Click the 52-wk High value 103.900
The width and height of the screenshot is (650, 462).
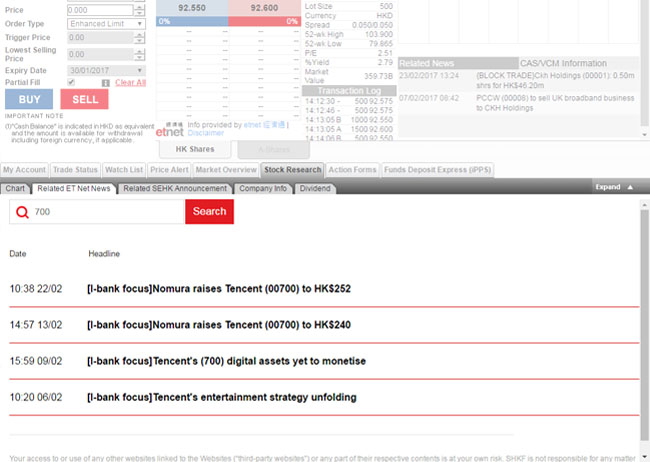(x=378, y=34)
